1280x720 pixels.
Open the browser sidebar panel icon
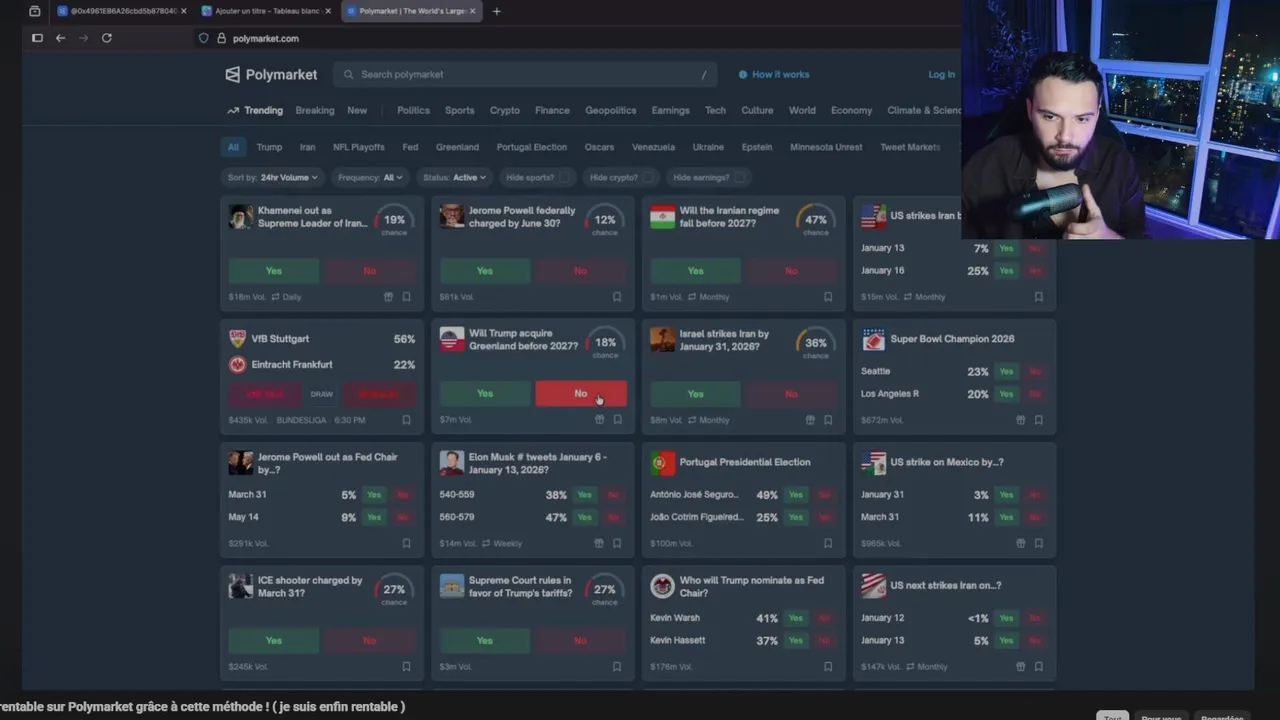pyautogui.click(x=37, y=38)
